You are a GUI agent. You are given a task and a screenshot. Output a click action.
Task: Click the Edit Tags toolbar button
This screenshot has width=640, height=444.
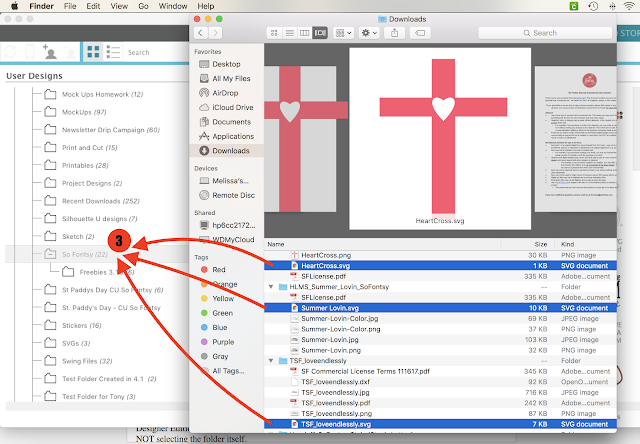click(420, 33)
